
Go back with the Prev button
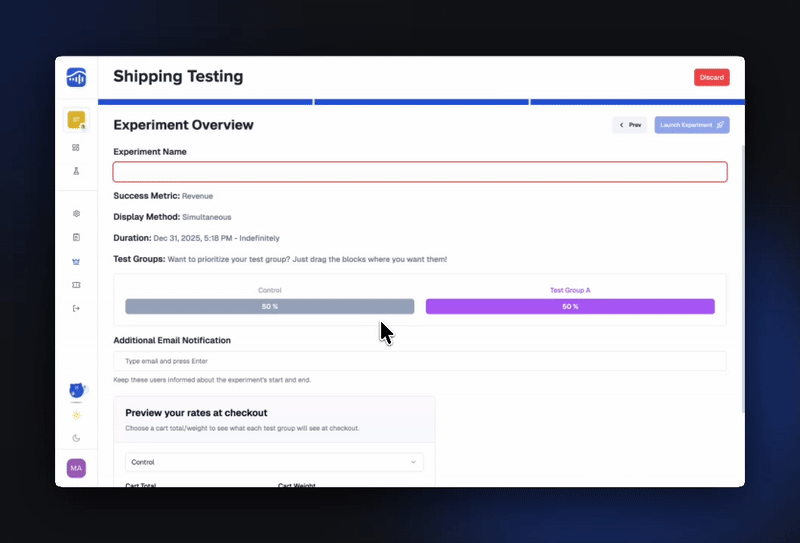(x=630, y=125)
